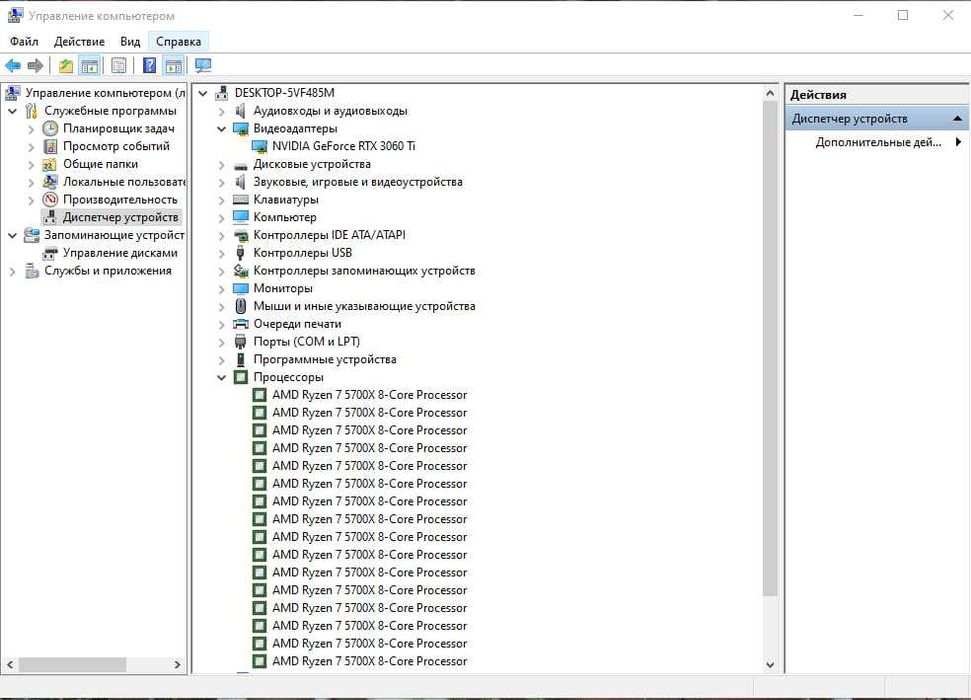Screen dimensions: 971x700
Task: Click the Очереди печати printer icon
Action: [x=241, y=324]
